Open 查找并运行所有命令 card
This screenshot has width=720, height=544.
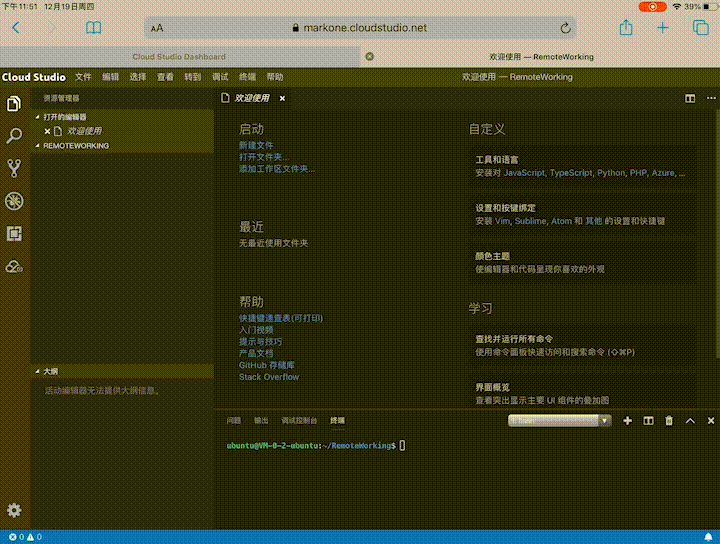click(583, 346)
